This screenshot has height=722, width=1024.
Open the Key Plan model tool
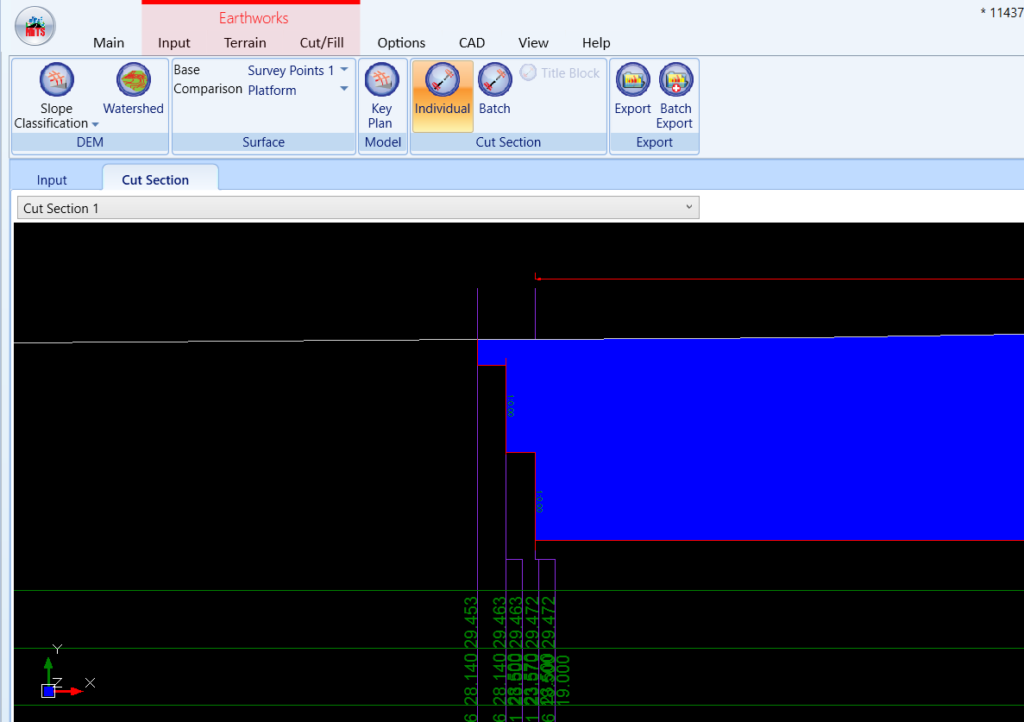click(382, 96)
